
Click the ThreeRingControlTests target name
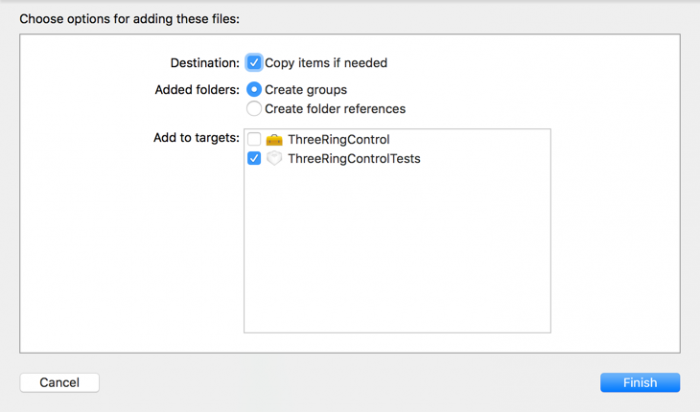click(354, 158)
